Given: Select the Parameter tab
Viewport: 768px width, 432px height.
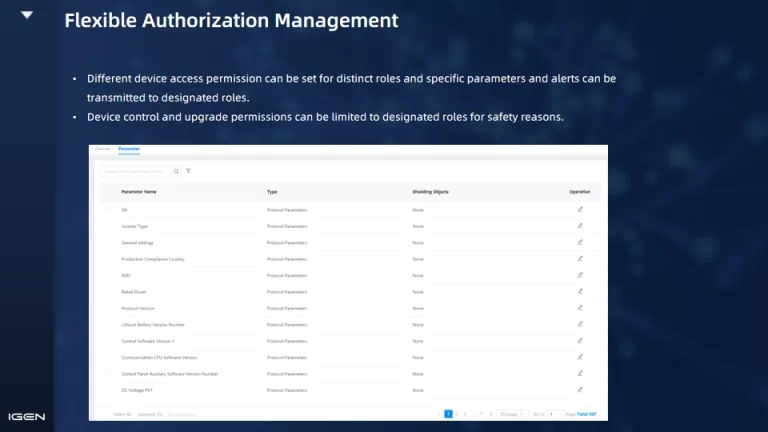Looking at the screenshot, I should click(129, 148).
